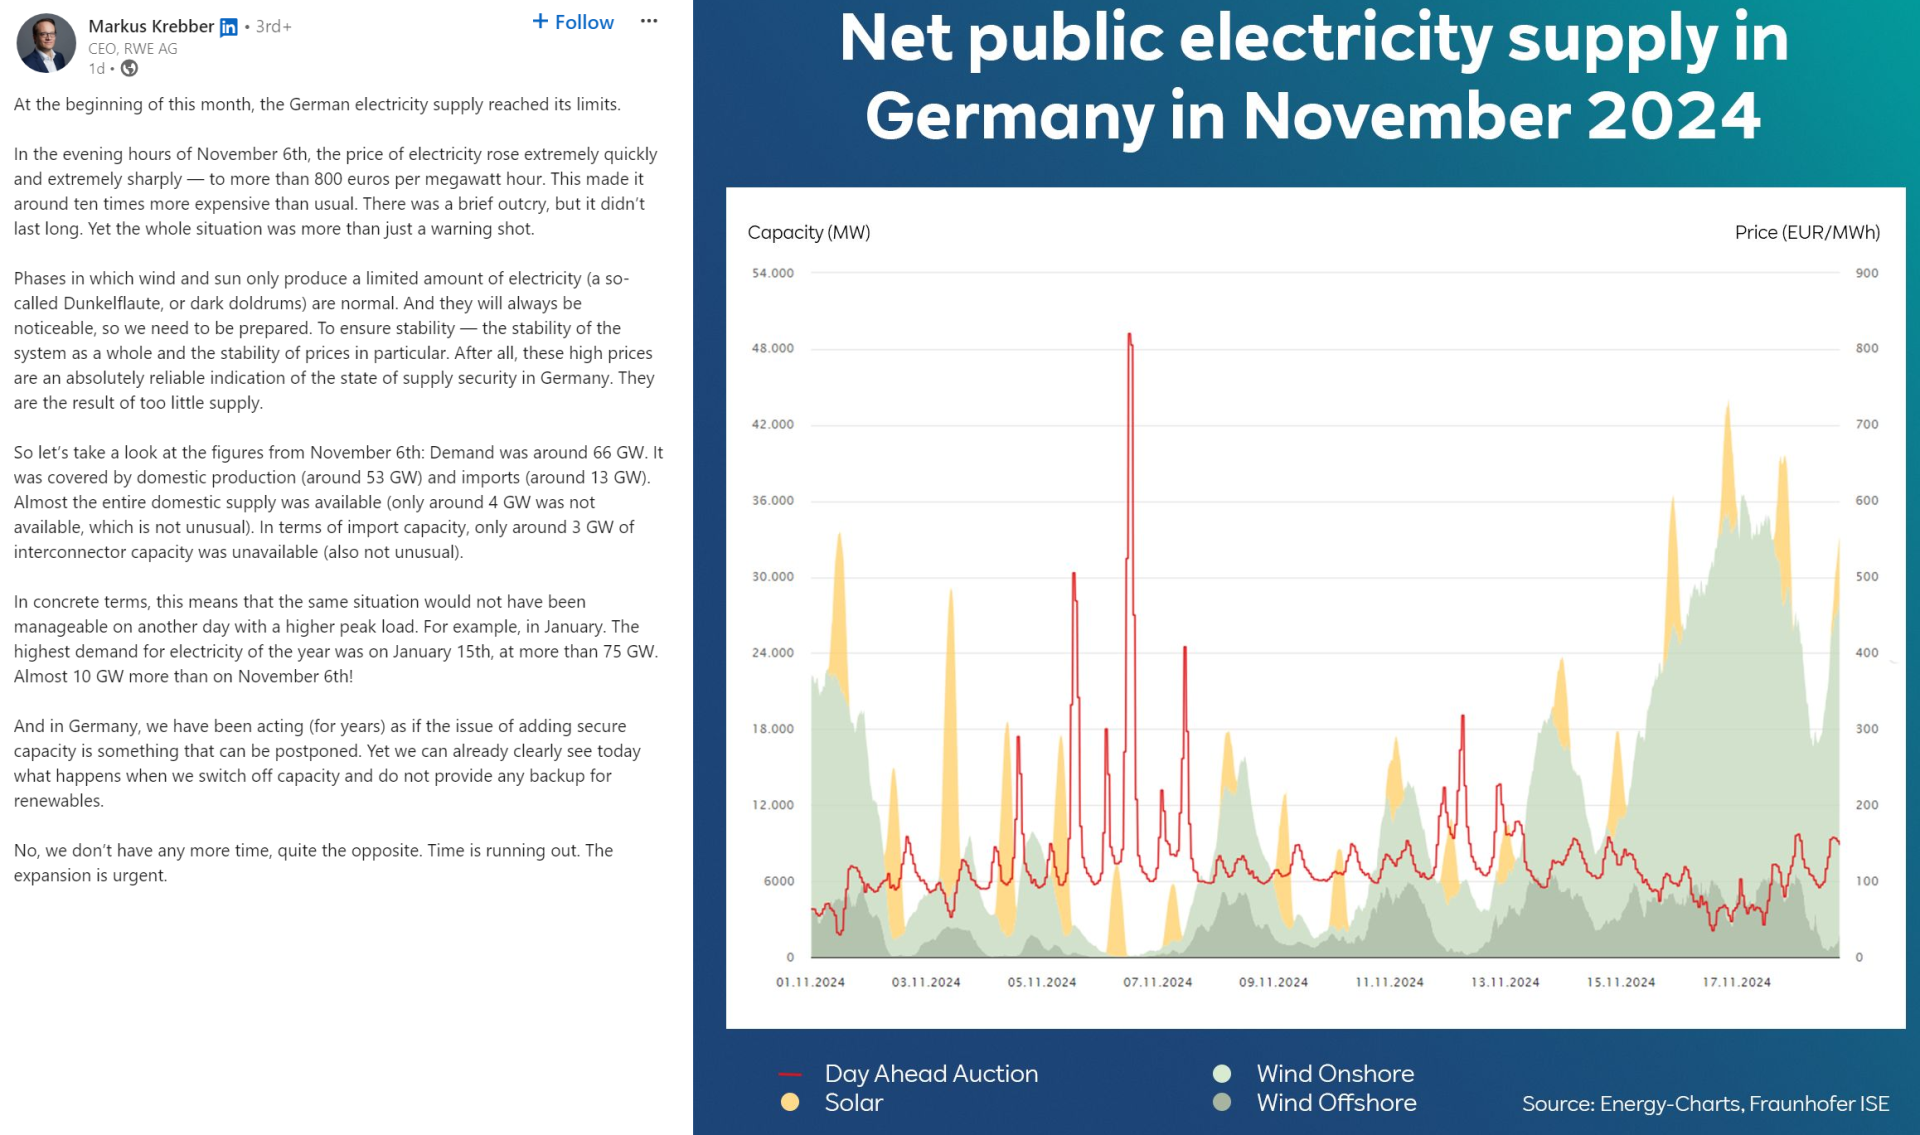Screen dimensions: 1920x1135
Task: Click the Capacity (MW) axis label
Action: [x=809, y=232]
